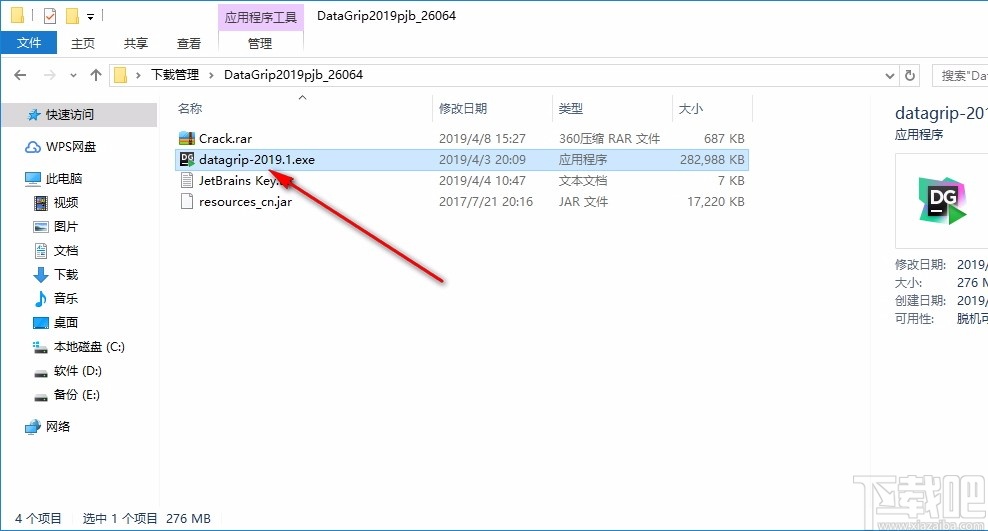Image resolution: width=988 pixels, height=531 pixels.
Task: Select the resources_cn.jar file icon
Action: click(x=187, y=202)
